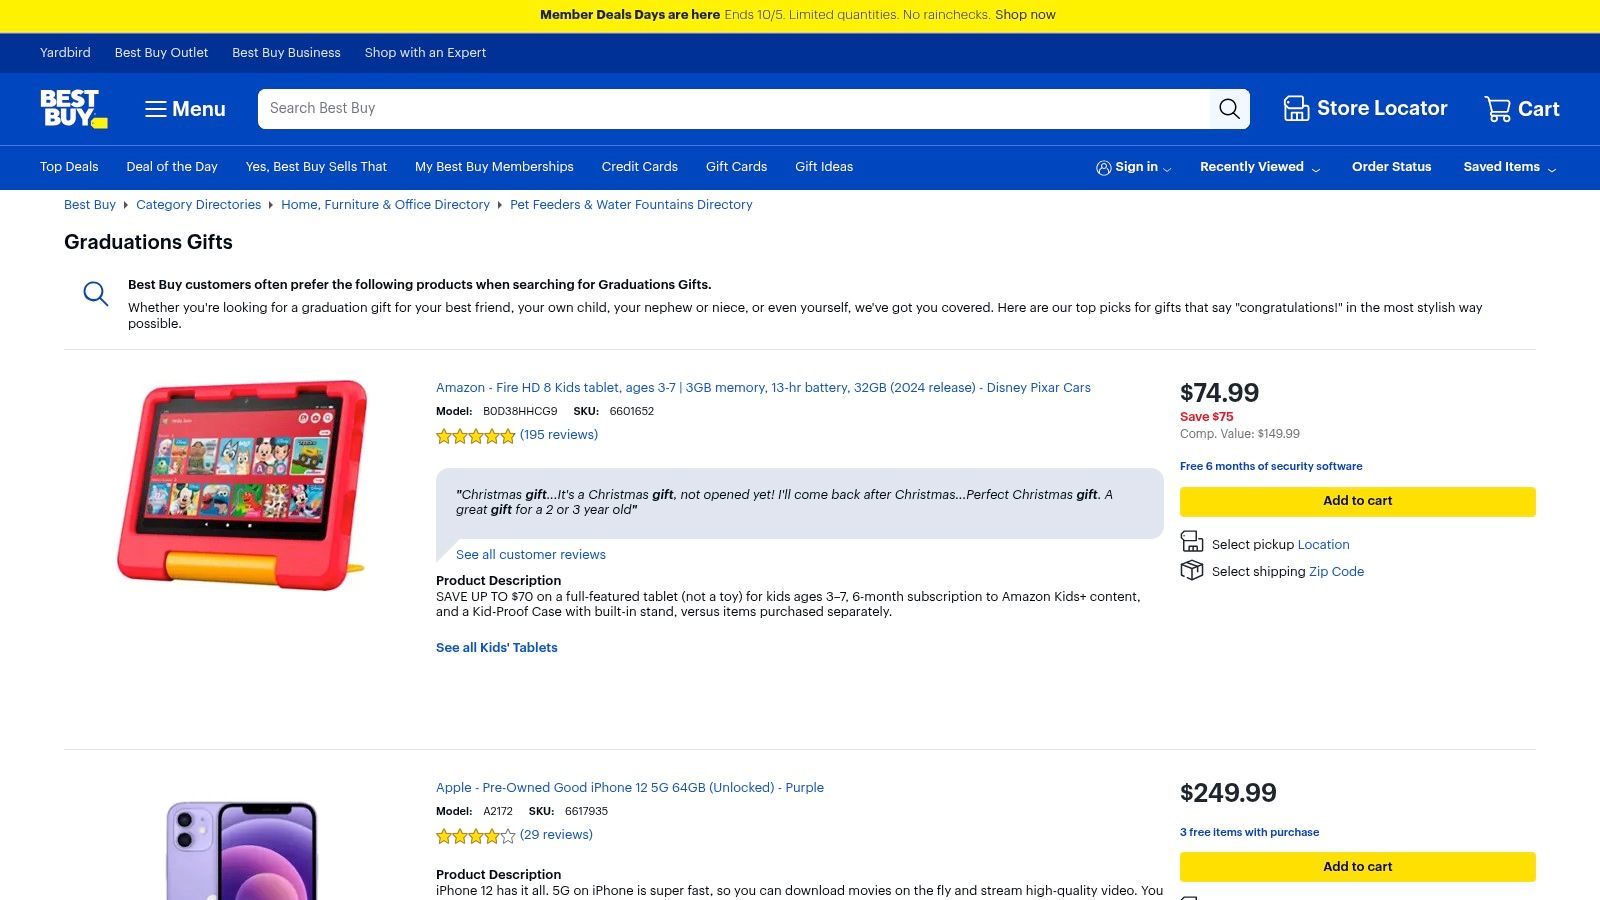
Task: Click the store pickup icon
Action: point(1192,542)
